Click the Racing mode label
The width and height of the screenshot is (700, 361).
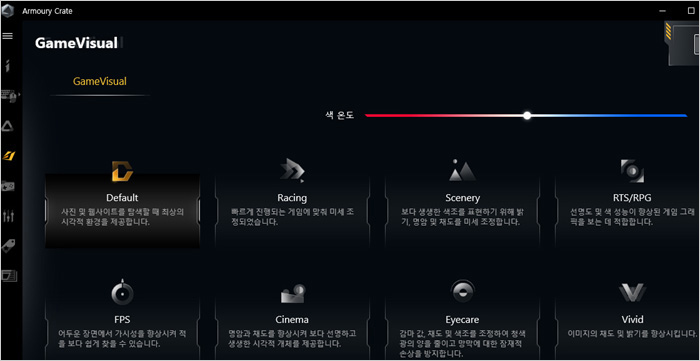pos(292,198)
